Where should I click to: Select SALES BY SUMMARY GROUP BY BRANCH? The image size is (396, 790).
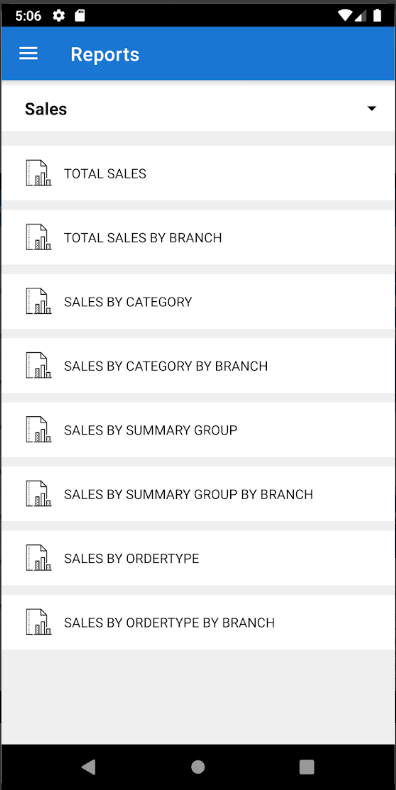click(x=198, y=494)
